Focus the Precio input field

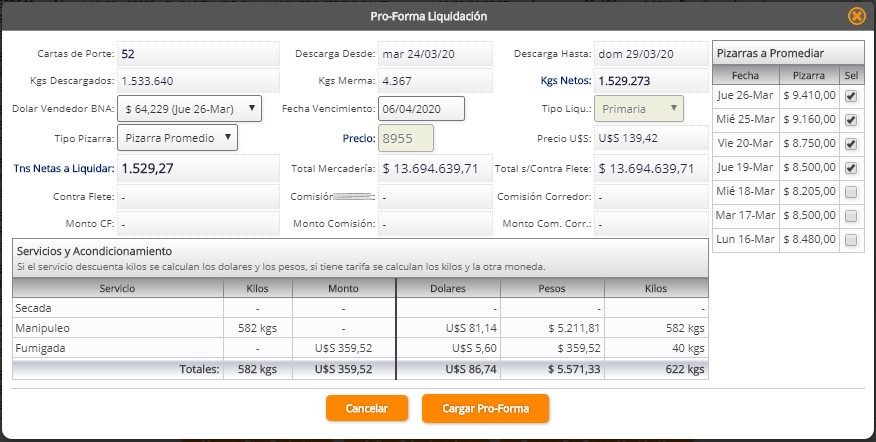click(x=405, y=138)
